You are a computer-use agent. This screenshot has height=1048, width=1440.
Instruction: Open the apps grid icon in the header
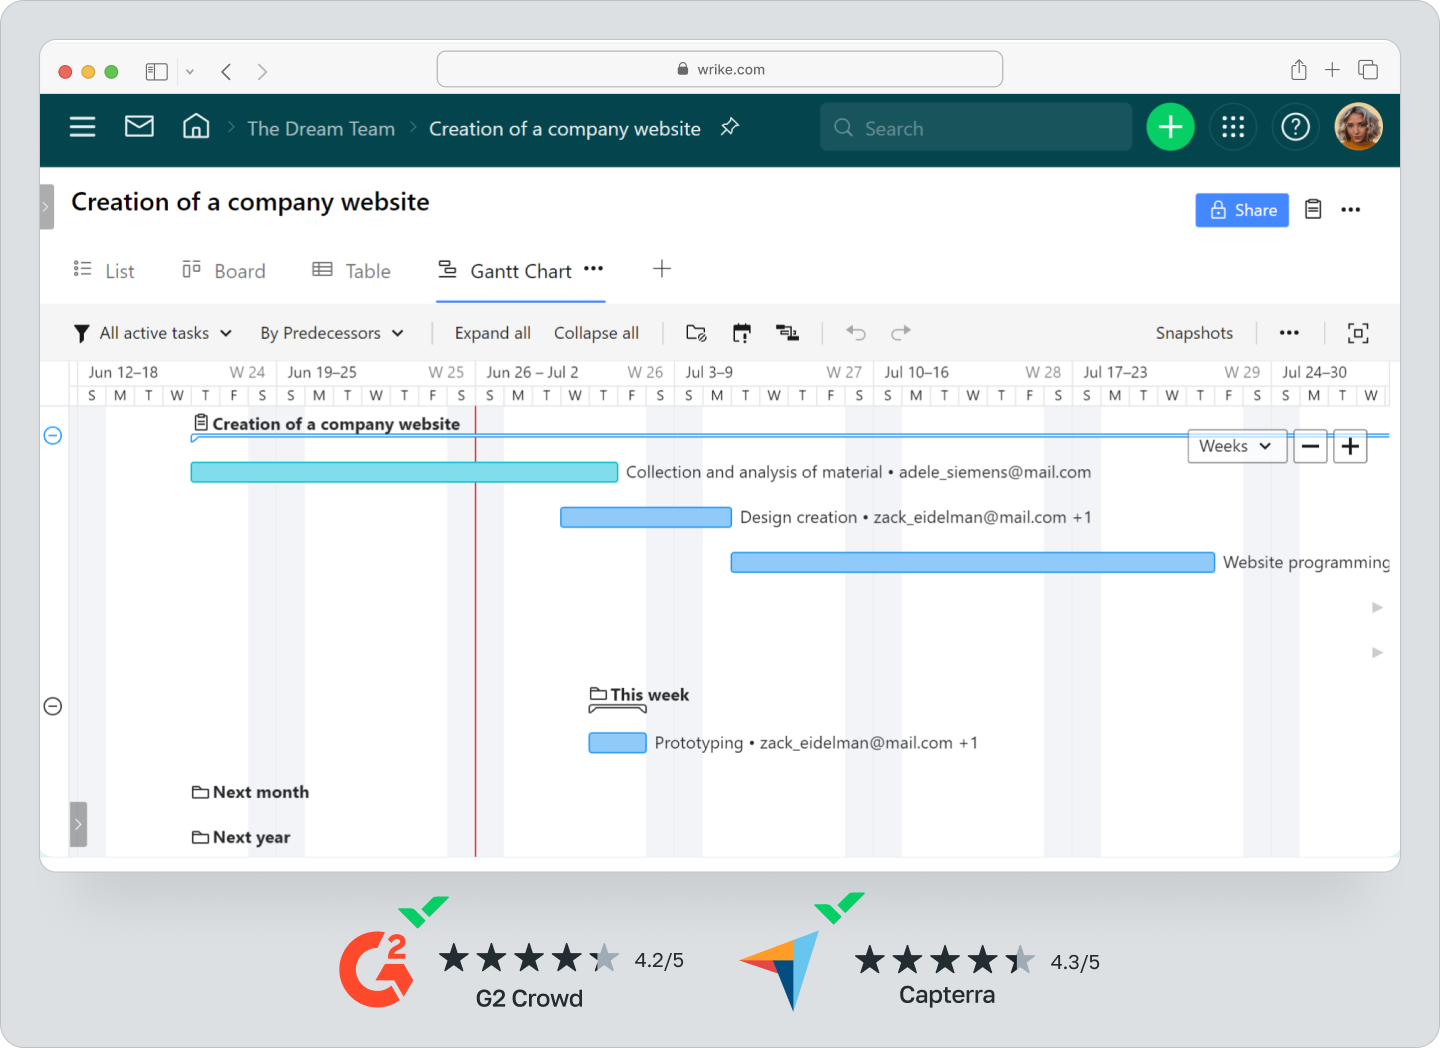1233,127
